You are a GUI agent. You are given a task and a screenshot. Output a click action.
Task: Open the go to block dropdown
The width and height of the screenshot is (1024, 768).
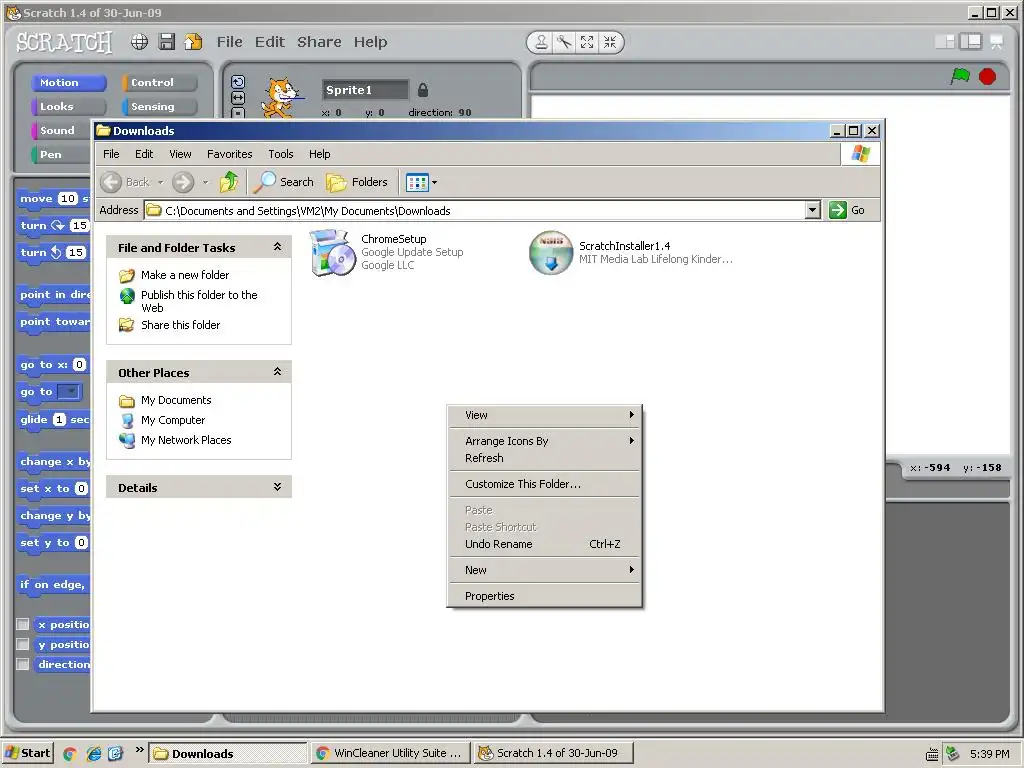coord(69,391)
